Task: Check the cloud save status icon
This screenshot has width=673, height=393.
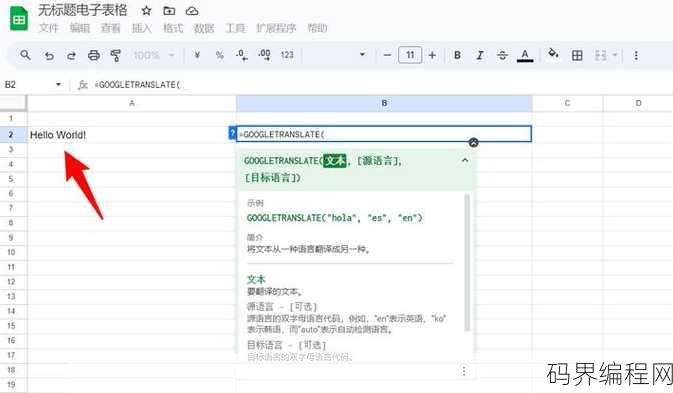Action: [192, 11]
